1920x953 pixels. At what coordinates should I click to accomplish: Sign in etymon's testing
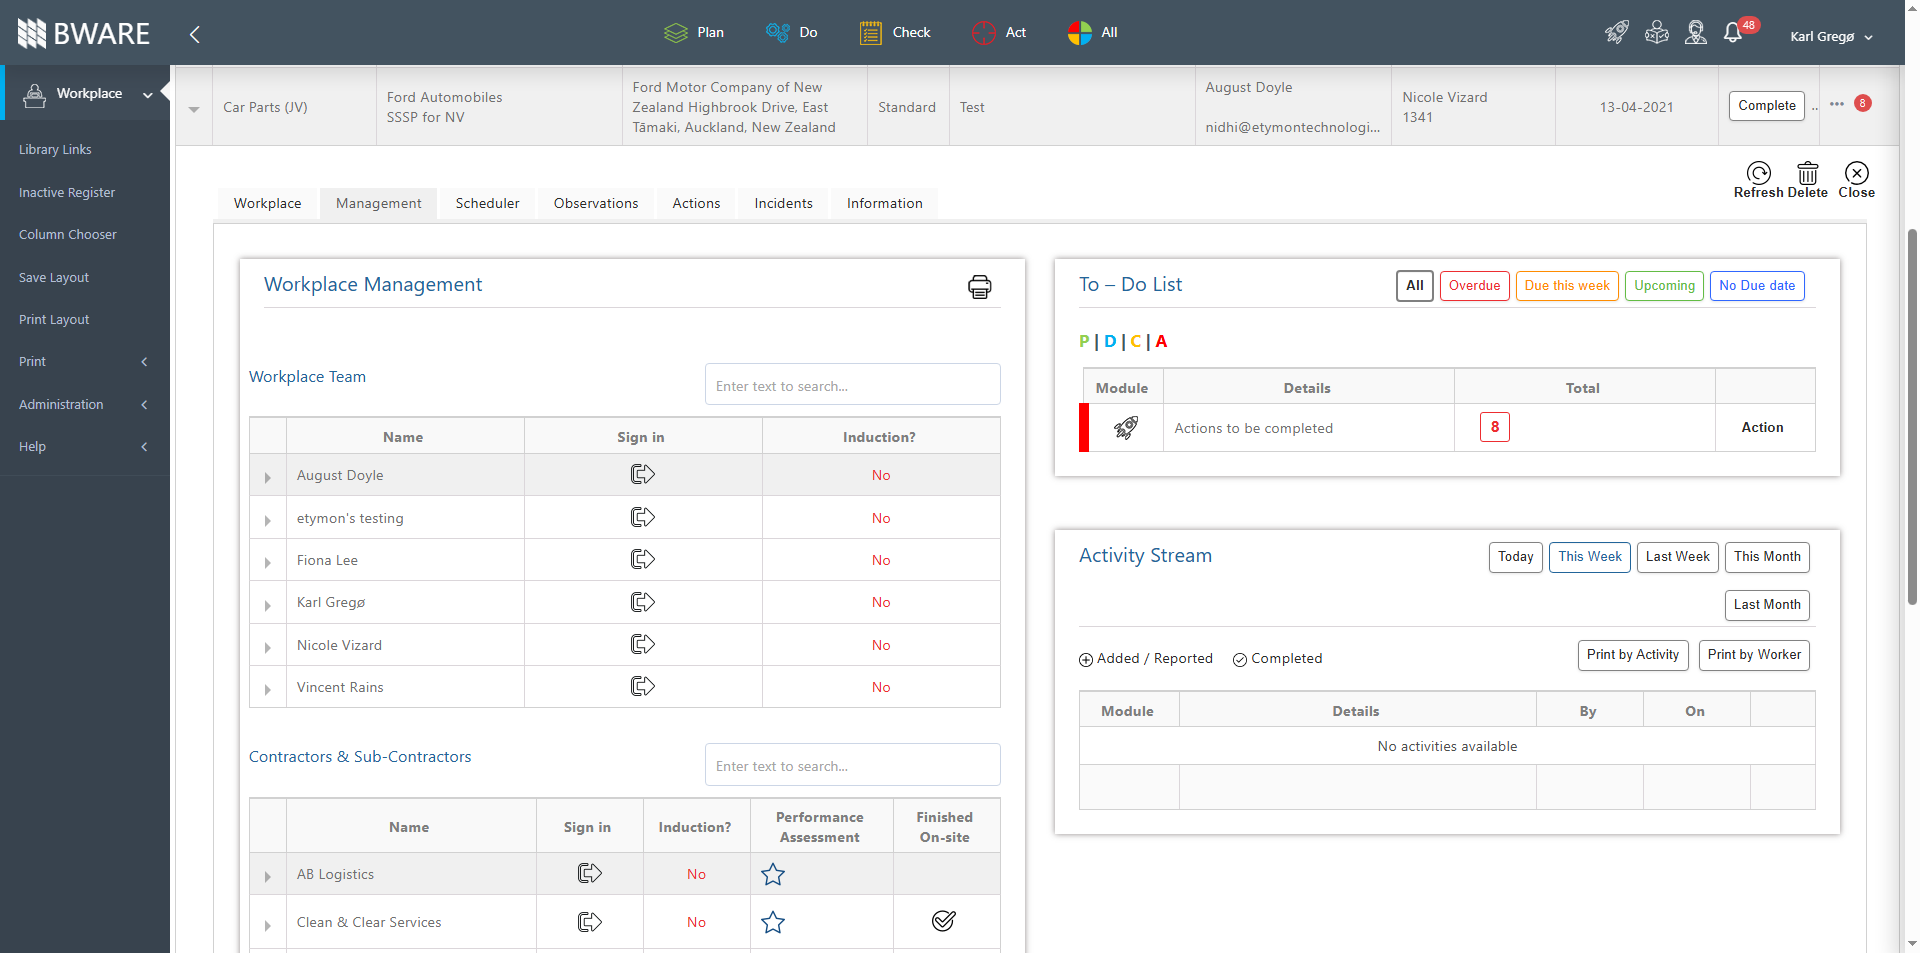coord(643,518)
